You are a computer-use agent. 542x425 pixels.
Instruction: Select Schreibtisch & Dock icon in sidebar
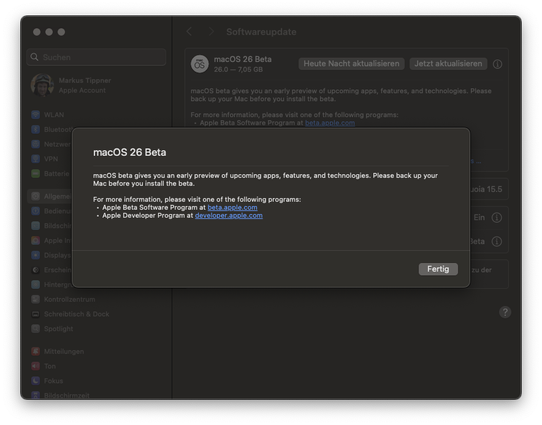(x=35, y=314)
